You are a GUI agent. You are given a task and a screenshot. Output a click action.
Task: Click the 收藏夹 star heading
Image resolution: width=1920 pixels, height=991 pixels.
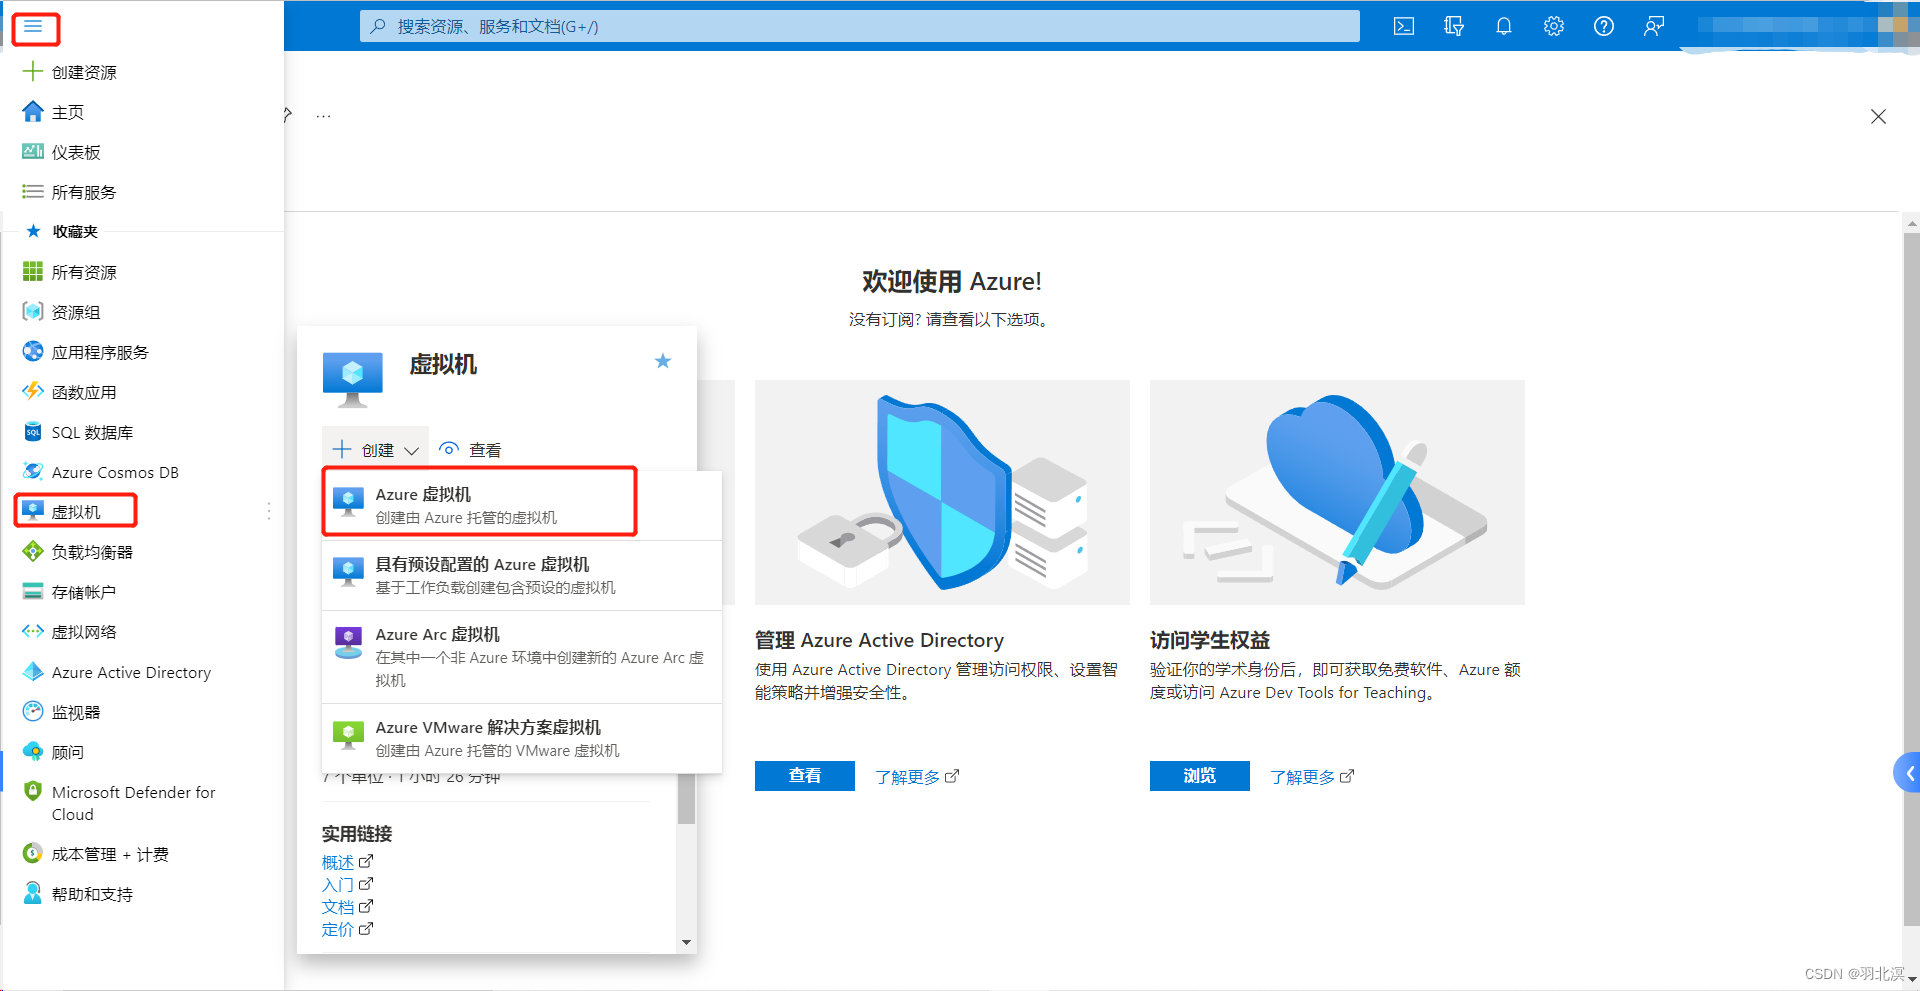pos(62,231)
